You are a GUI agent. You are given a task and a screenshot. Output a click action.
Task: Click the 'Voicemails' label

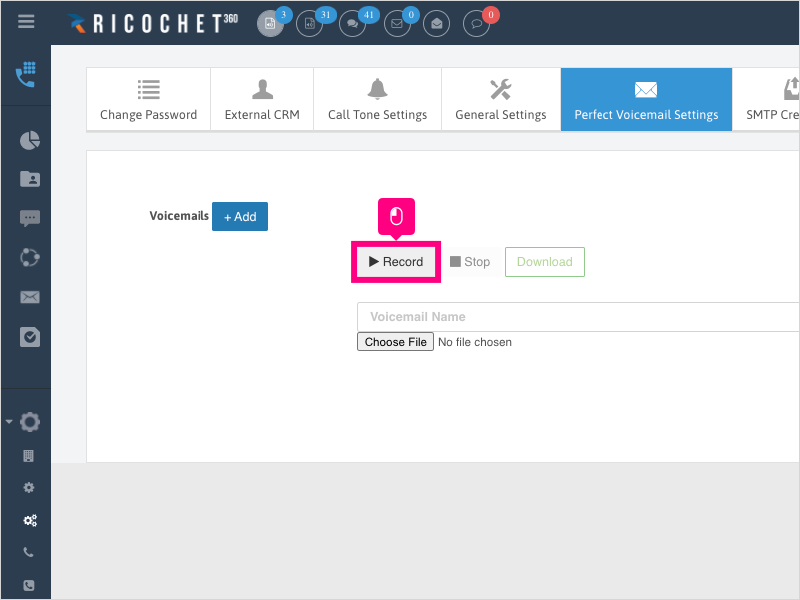tap(179, 216)
